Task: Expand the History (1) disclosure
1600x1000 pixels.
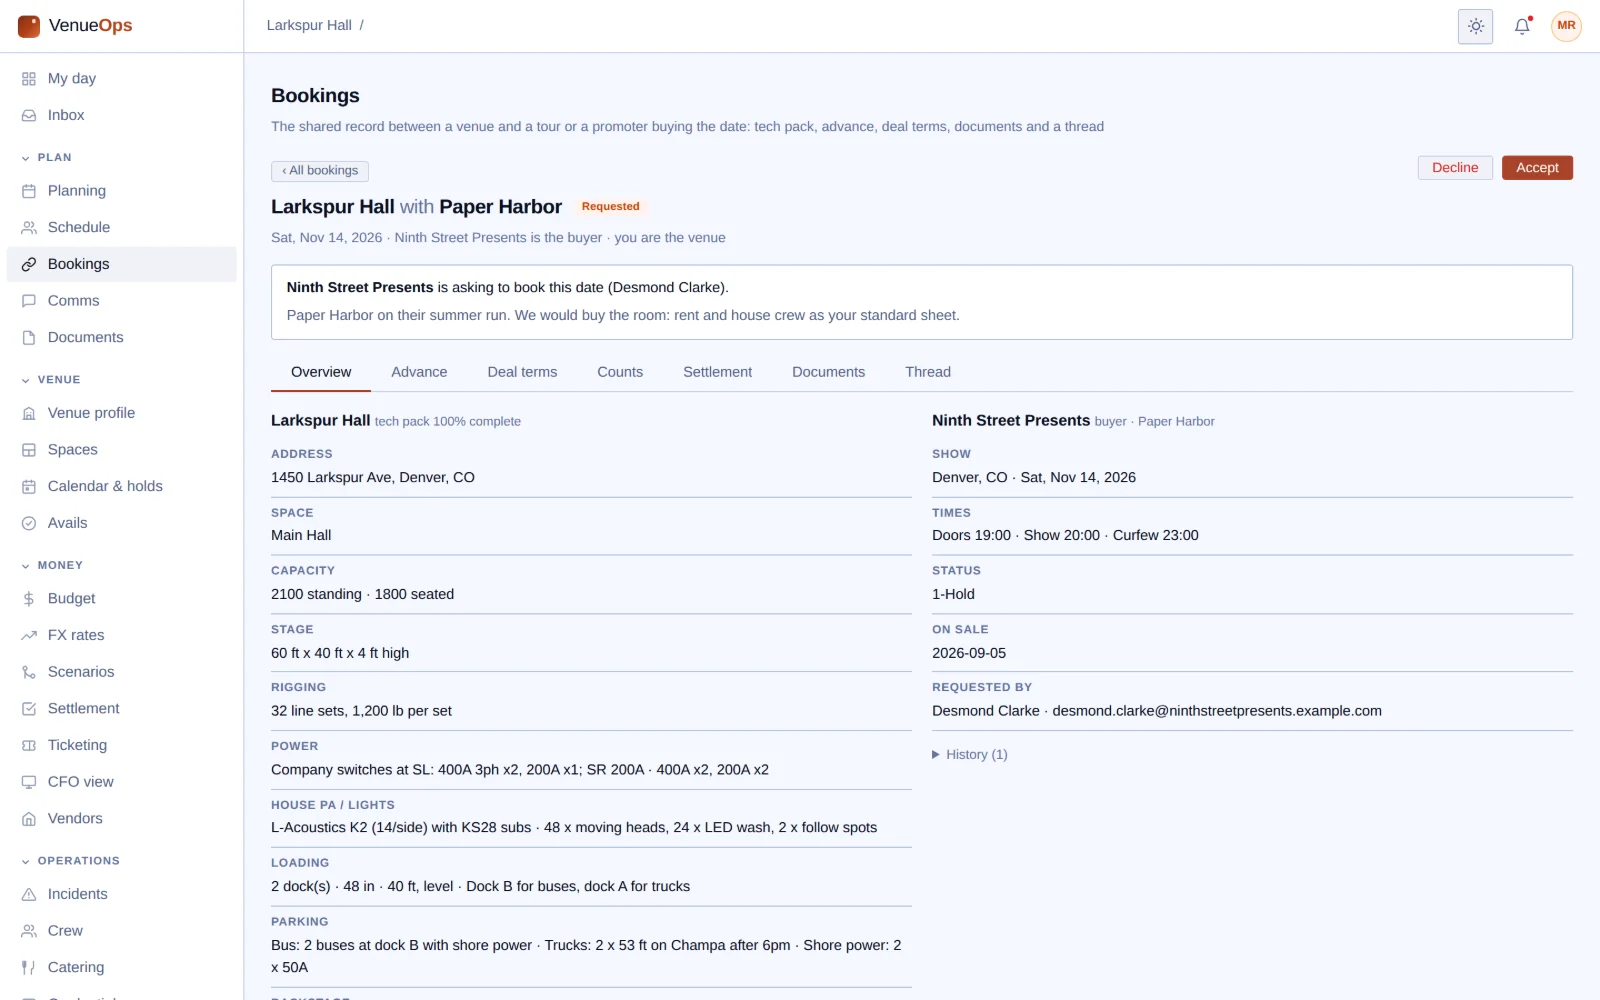Action: click(x=970, y=755)
